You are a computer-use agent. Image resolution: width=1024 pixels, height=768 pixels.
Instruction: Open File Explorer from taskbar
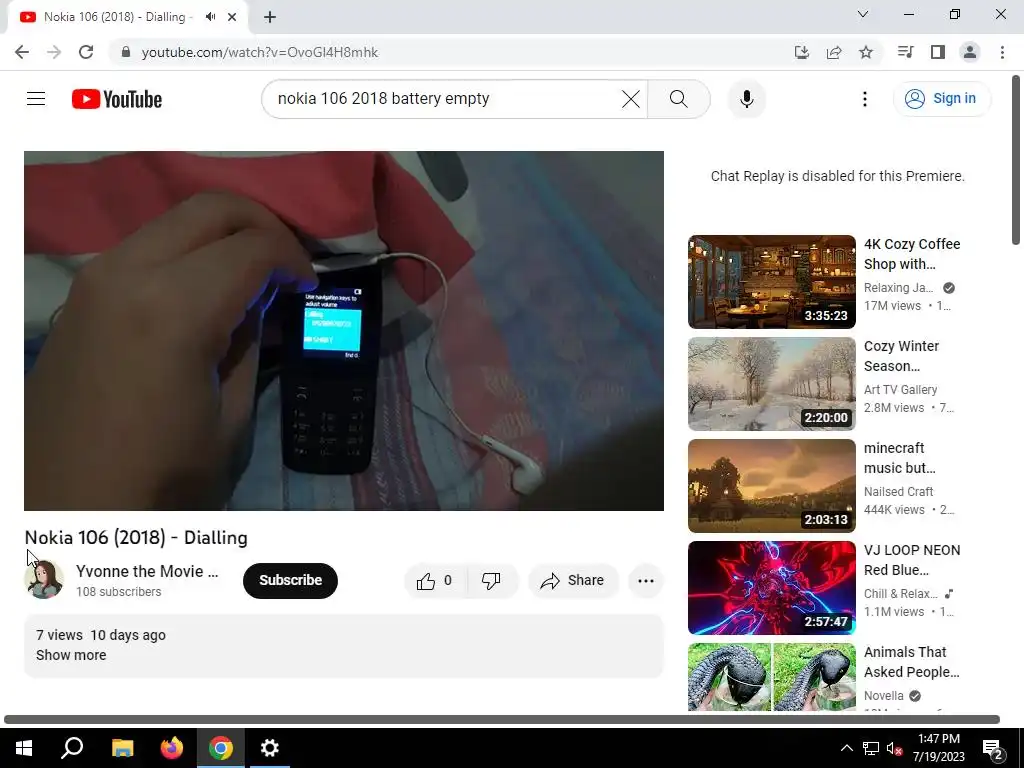click(122, 748)
